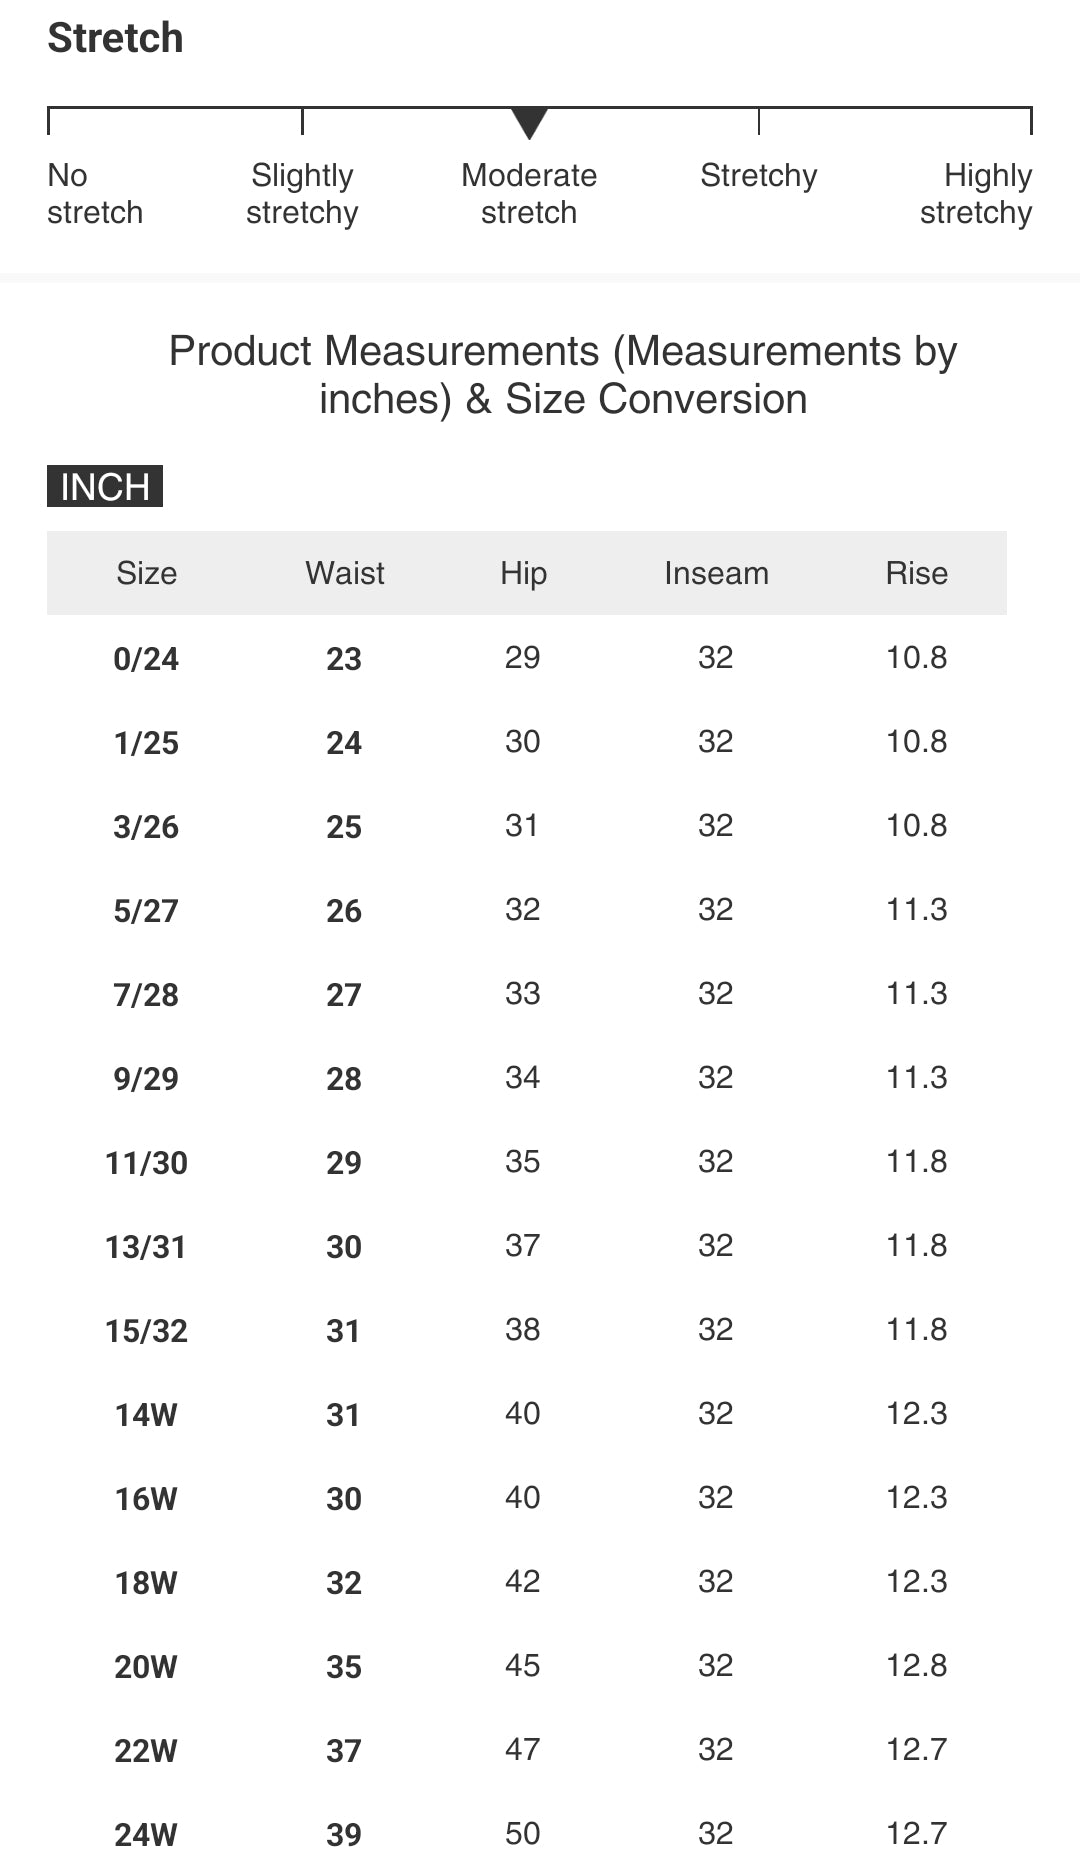Click the Stretch section heading
Screen dimensions: 1080x1875
click(x=116, y=38)
